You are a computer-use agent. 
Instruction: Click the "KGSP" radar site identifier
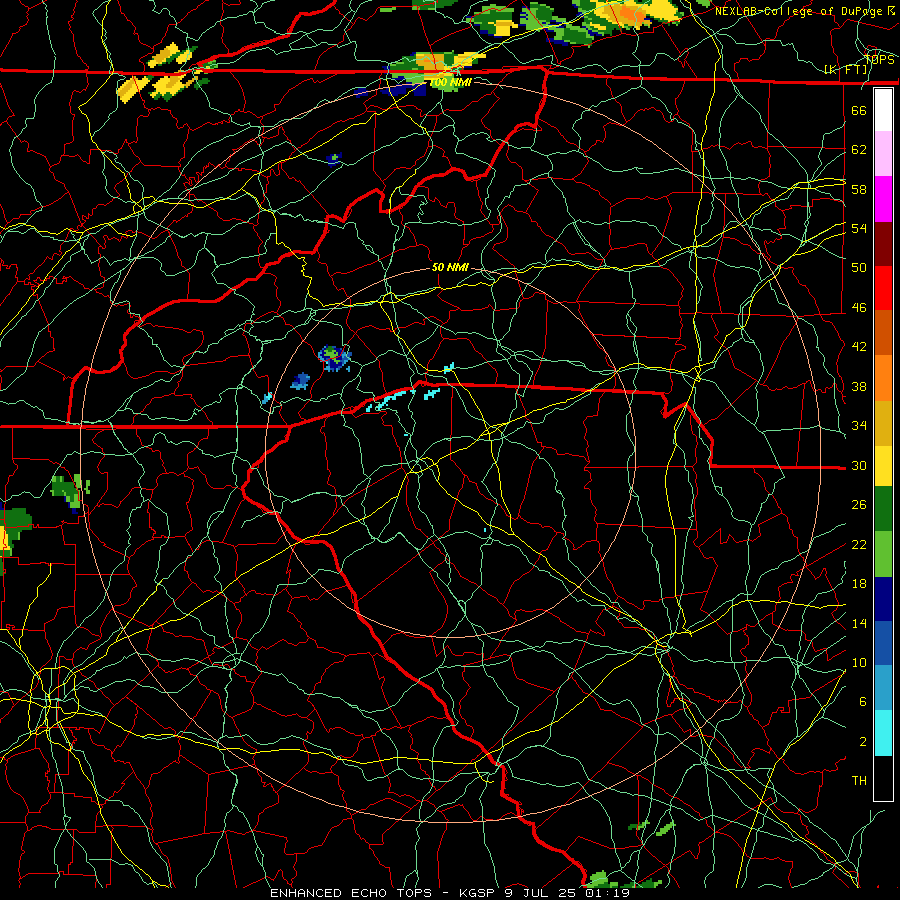[479, 893]
